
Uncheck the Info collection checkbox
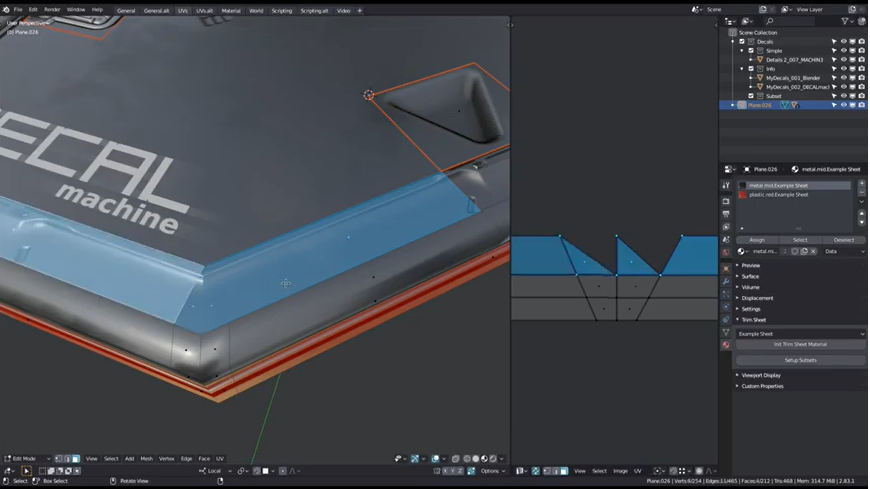pos(751,69)
